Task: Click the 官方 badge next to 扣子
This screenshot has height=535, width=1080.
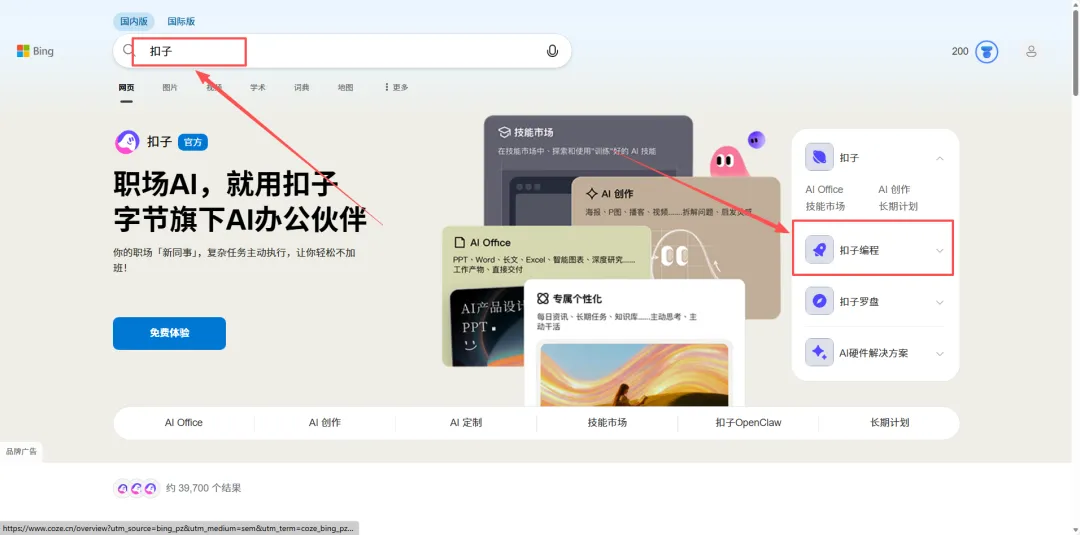Action: 193,143
